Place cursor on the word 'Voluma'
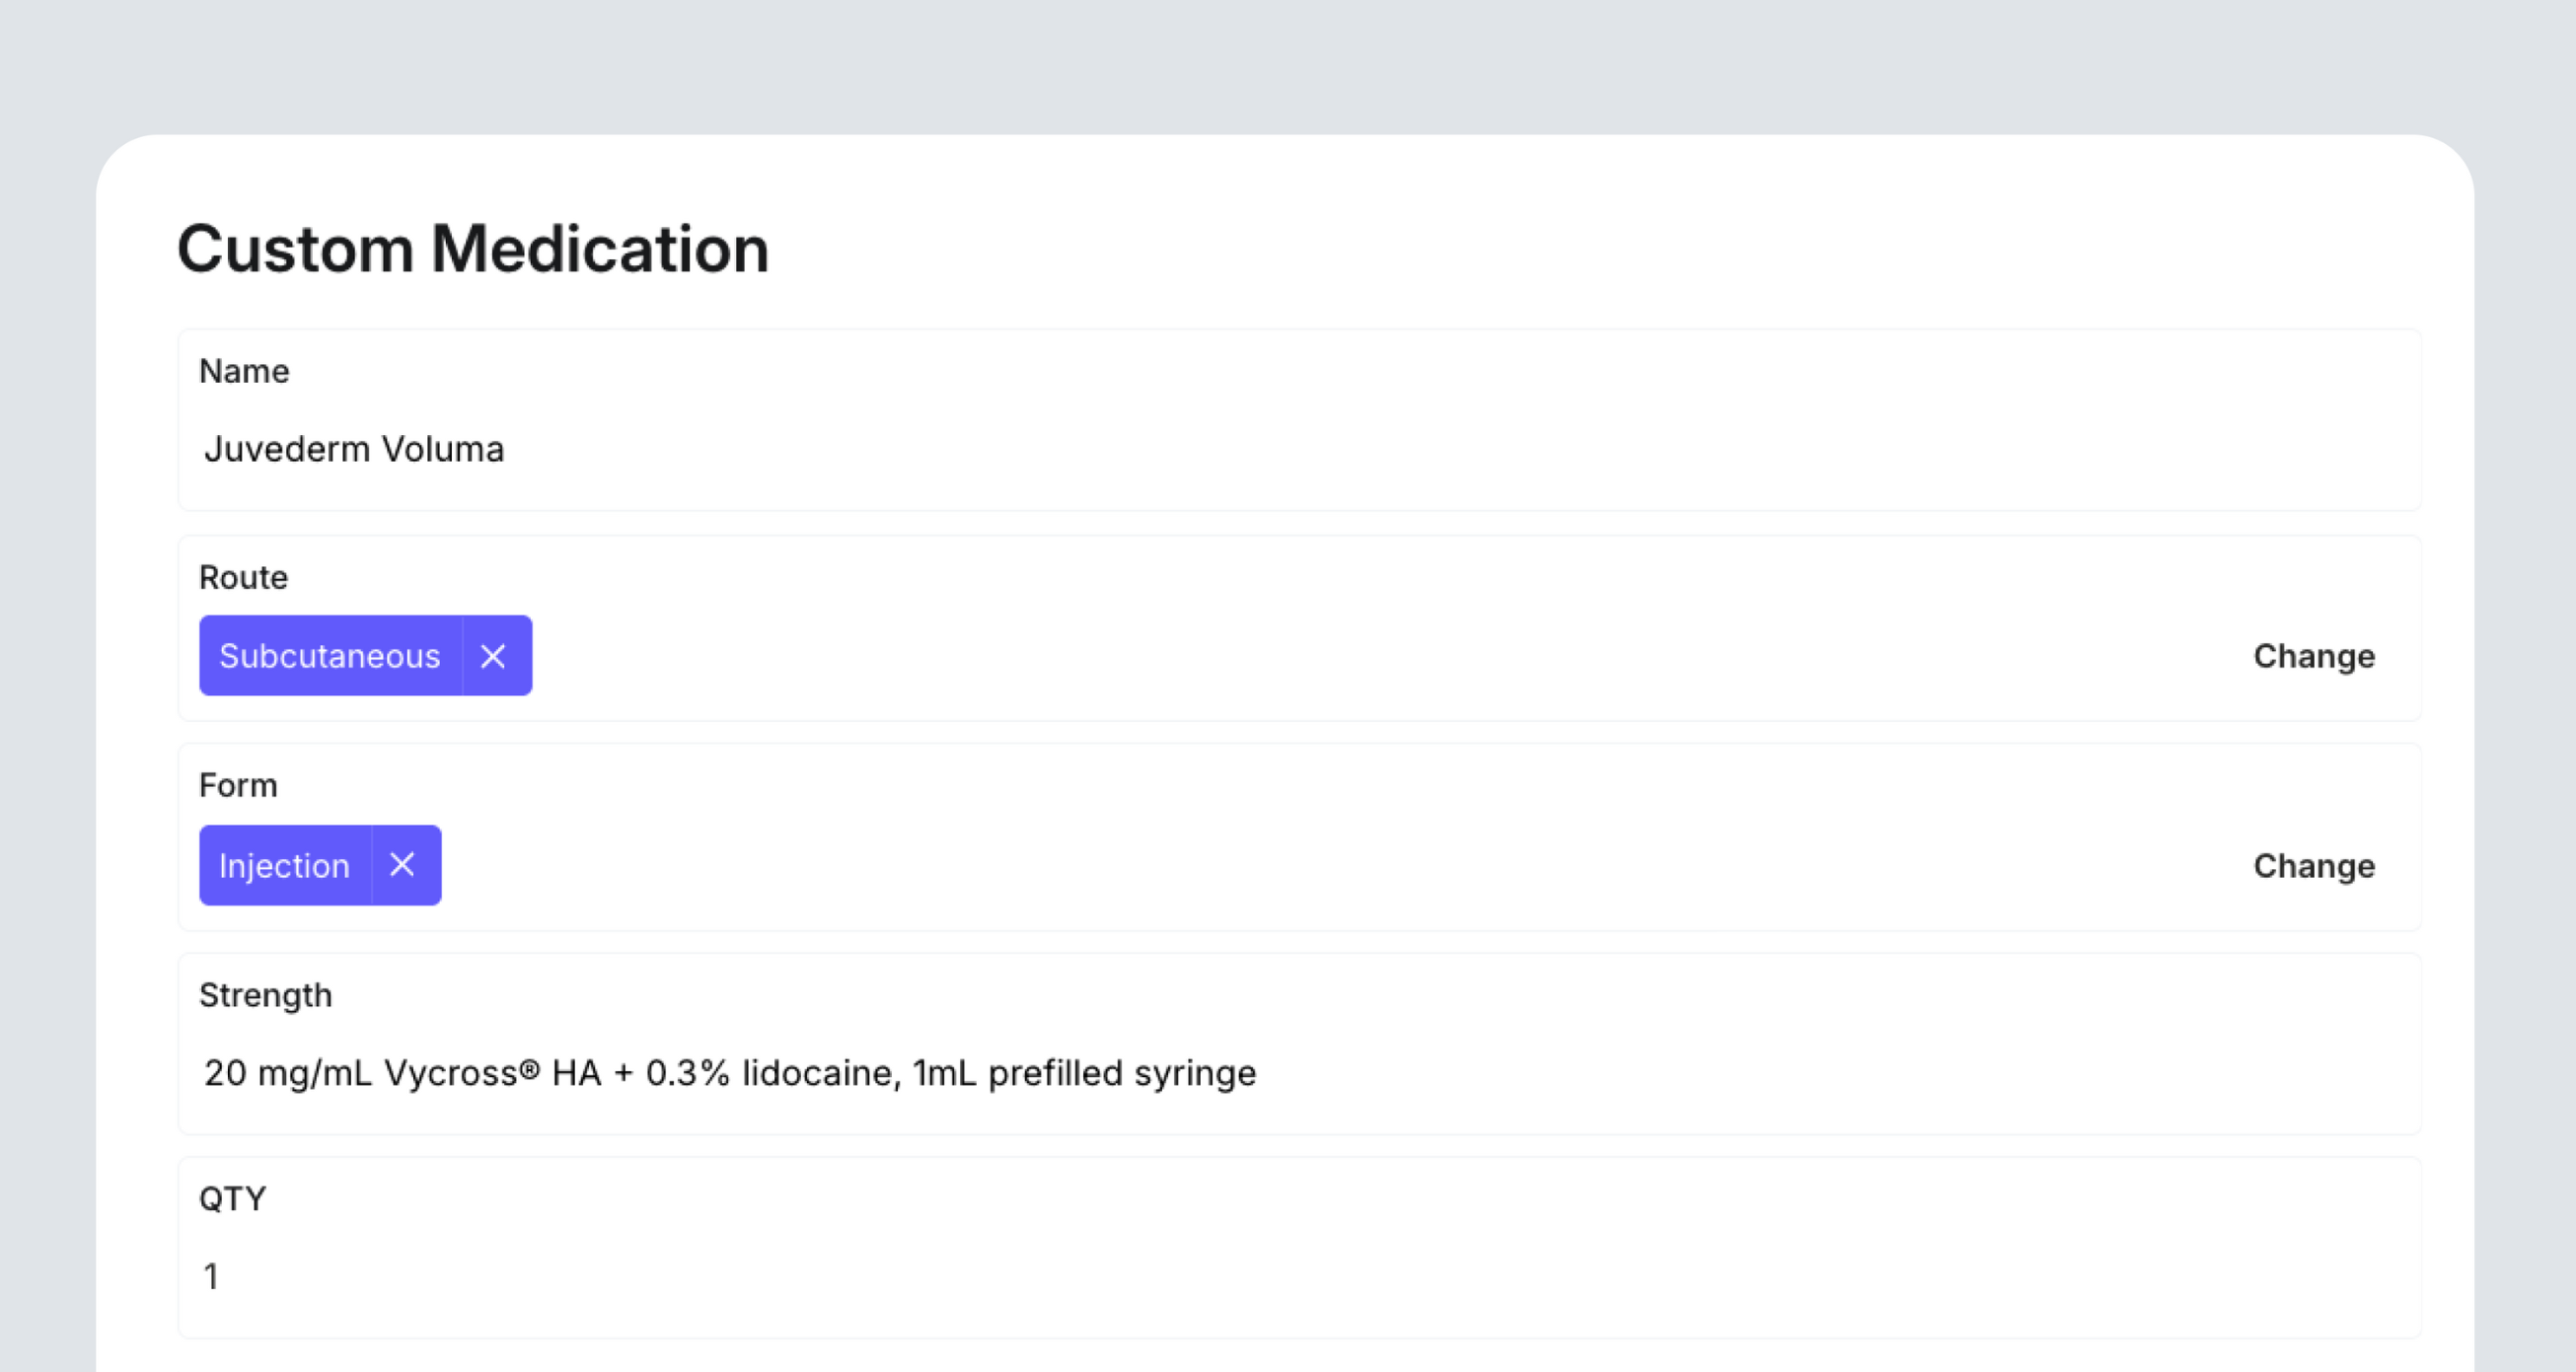This screenshot has width=2576, height=1372. tap(442, 449)
